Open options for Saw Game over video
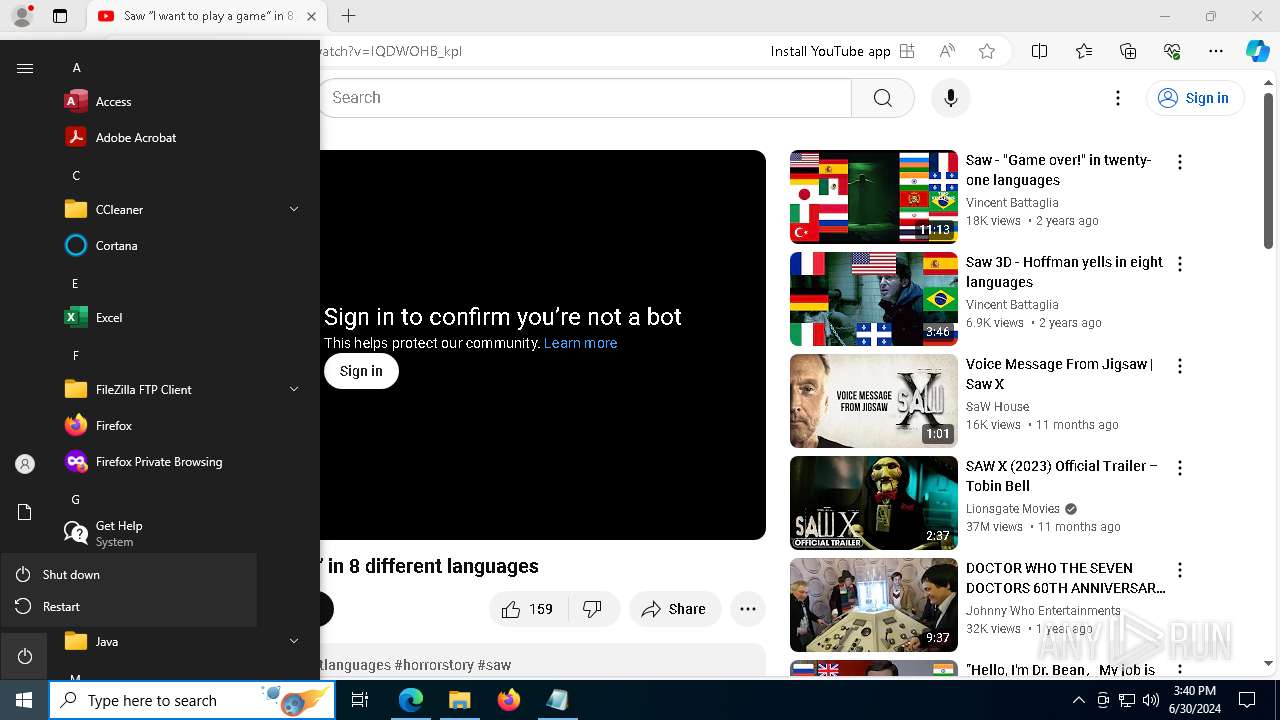 click(x=1180, y=162)
